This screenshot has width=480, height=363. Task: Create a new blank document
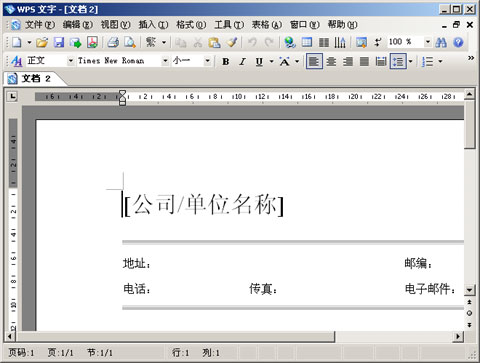tap(17, 42)
